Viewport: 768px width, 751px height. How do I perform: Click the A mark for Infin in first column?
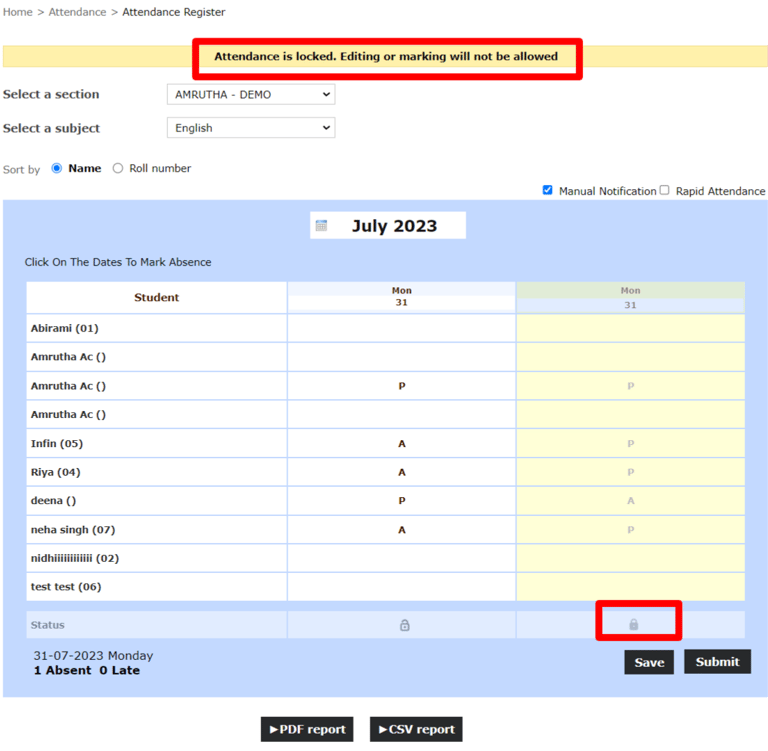pos(402,444)
